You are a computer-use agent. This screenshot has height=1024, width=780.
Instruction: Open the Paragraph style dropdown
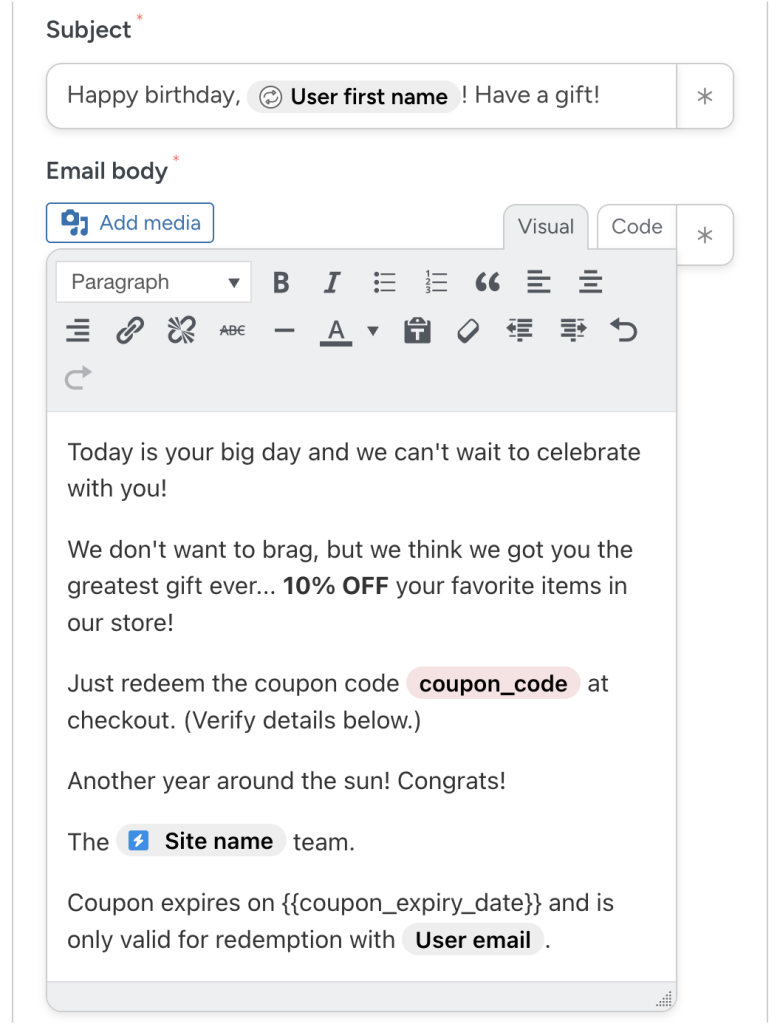tap(152, 282)
